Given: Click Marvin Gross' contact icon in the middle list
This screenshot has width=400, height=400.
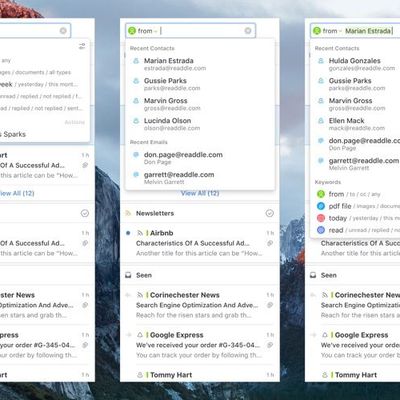Looking at the screenshot, I should (x=136, y=101).
